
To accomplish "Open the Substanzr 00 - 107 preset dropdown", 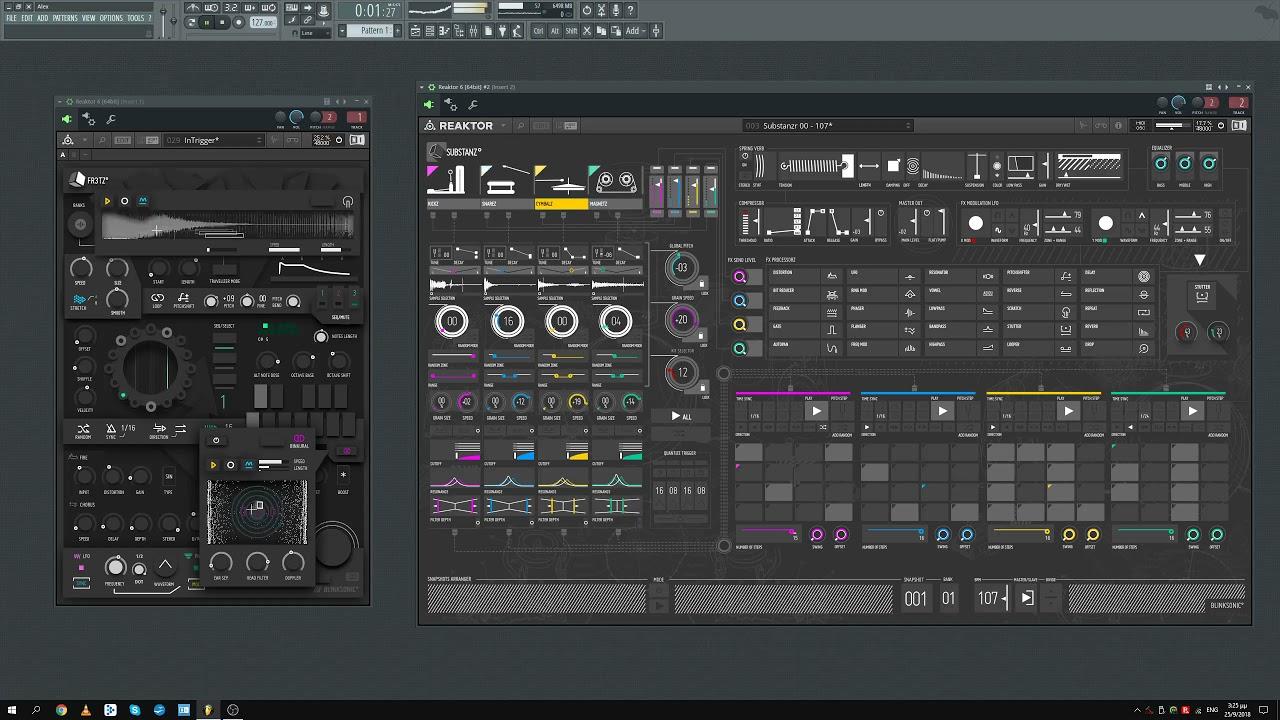I will (x=828, y=126).
